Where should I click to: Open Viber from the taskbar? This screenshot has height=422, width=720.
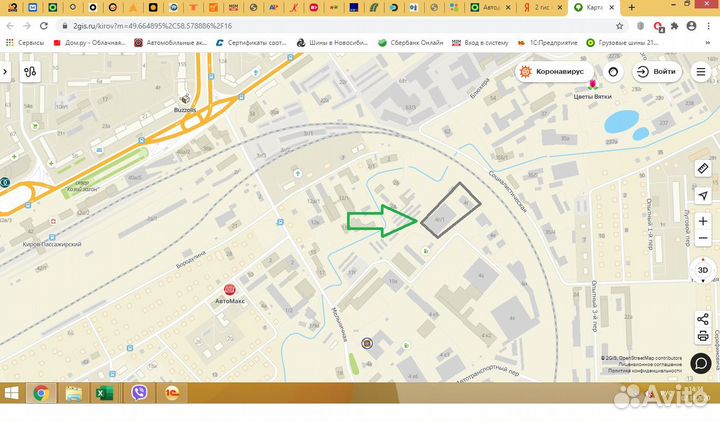pyautogui.click(x=138, y=394)
